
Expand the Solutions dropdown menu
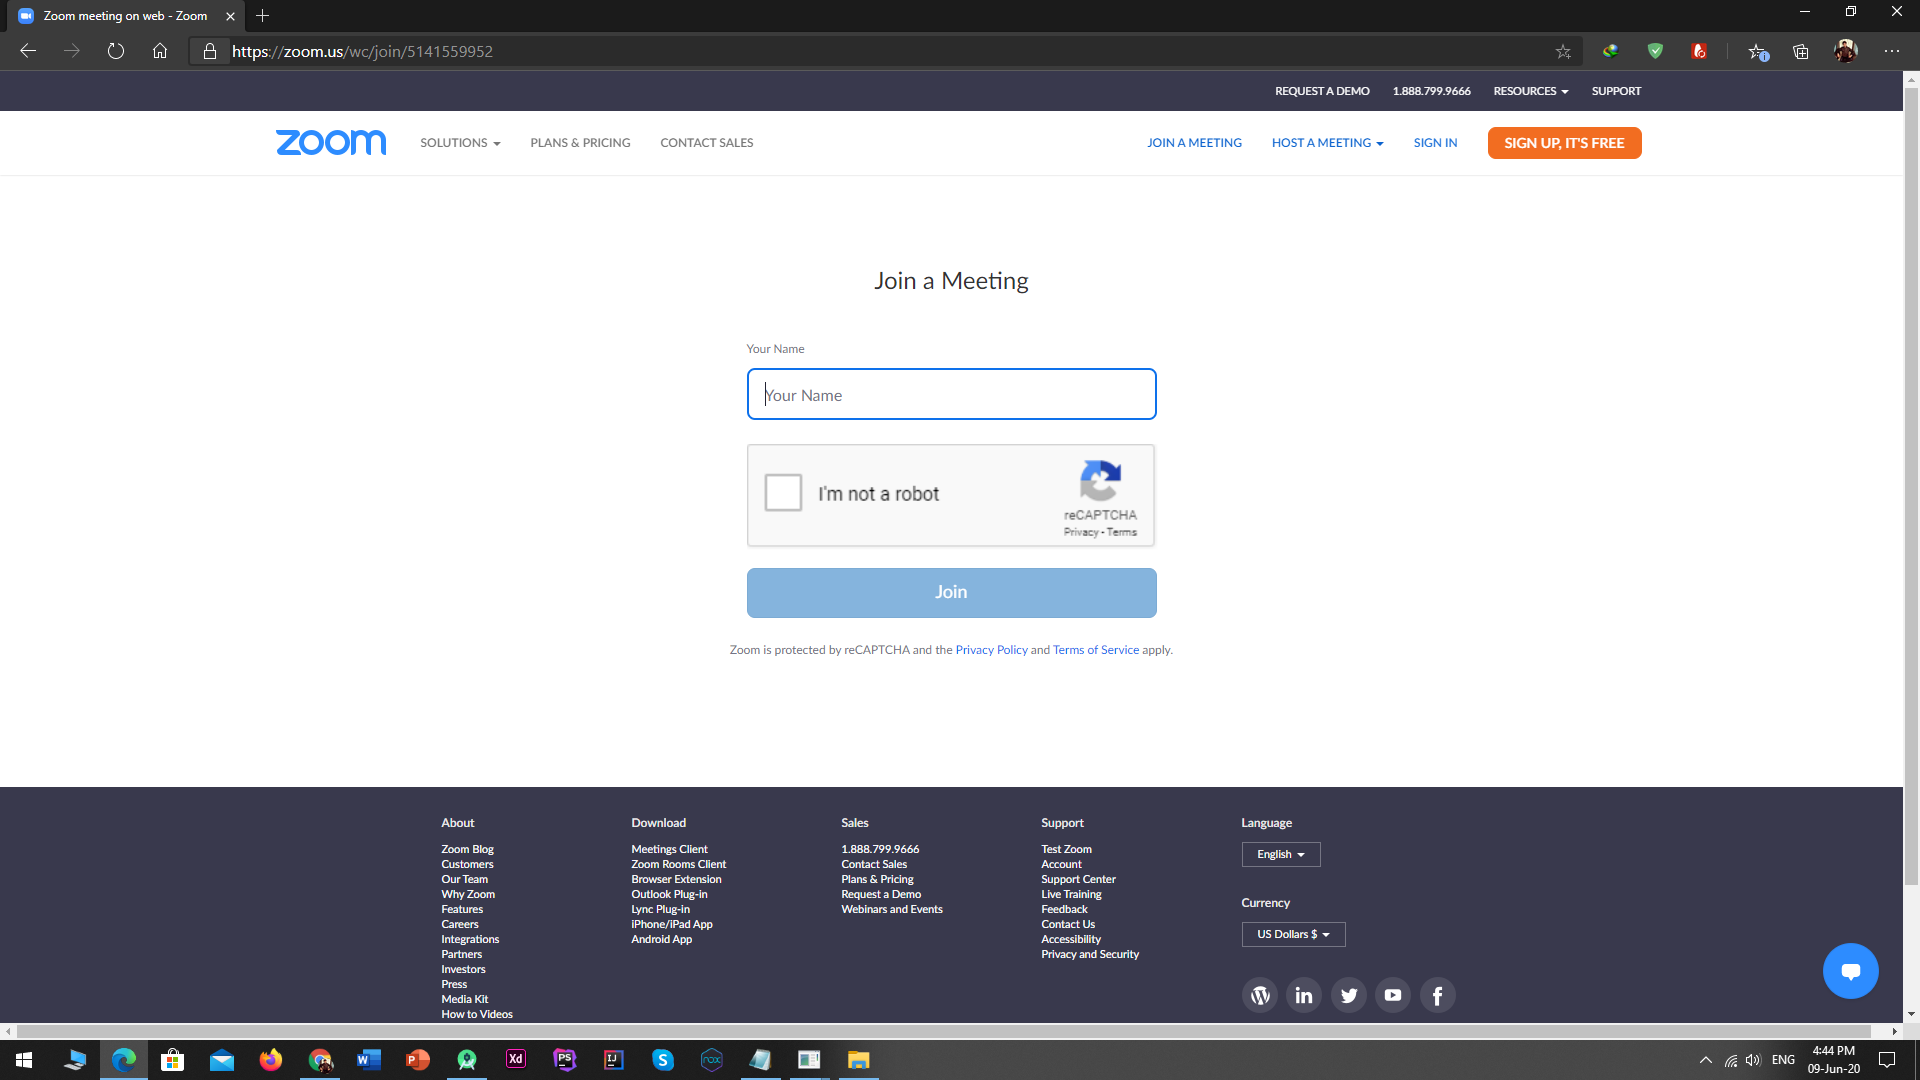460,143
